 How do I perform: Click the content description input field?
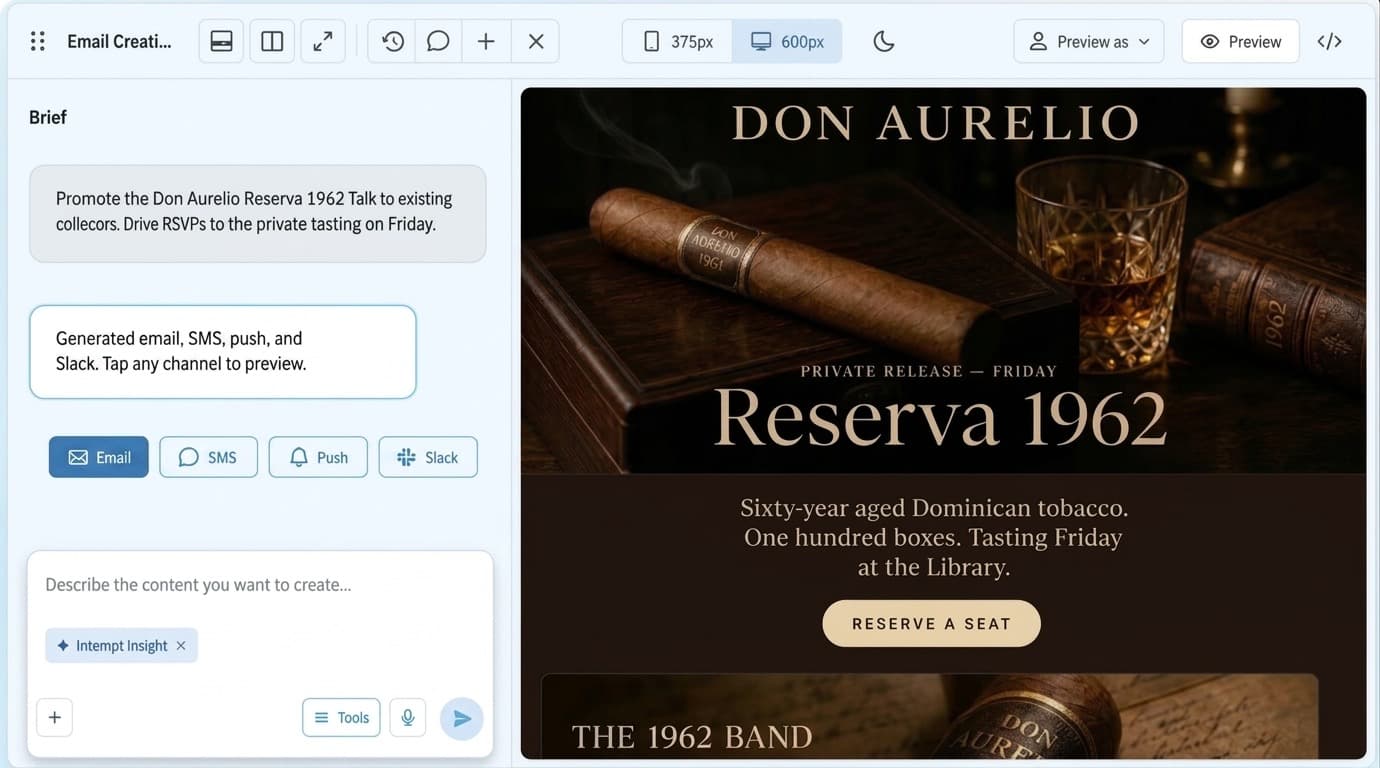point(260,585)
